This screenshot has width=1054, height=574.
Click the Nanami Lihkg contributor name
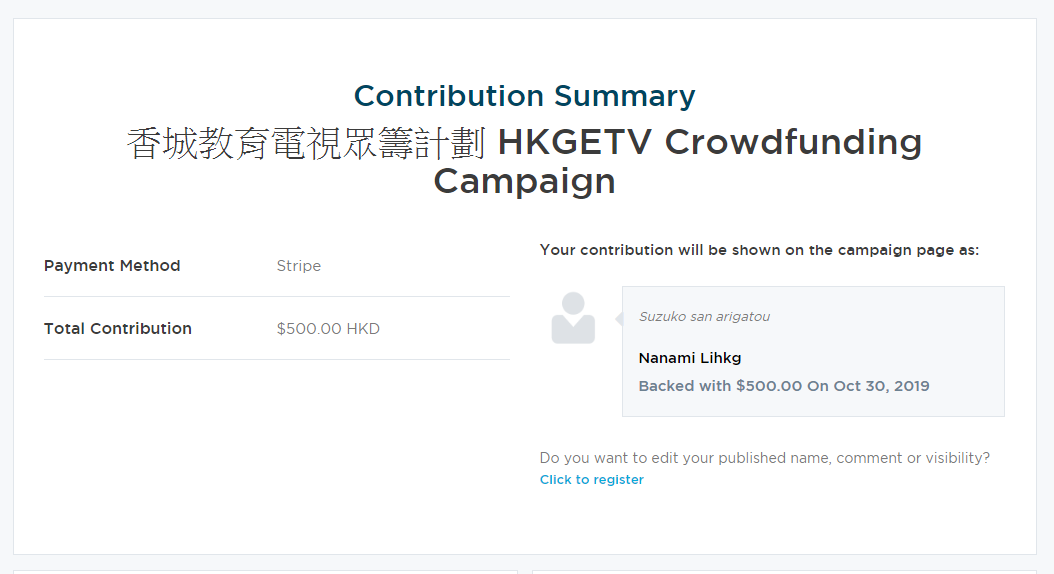tap(690, 358)
